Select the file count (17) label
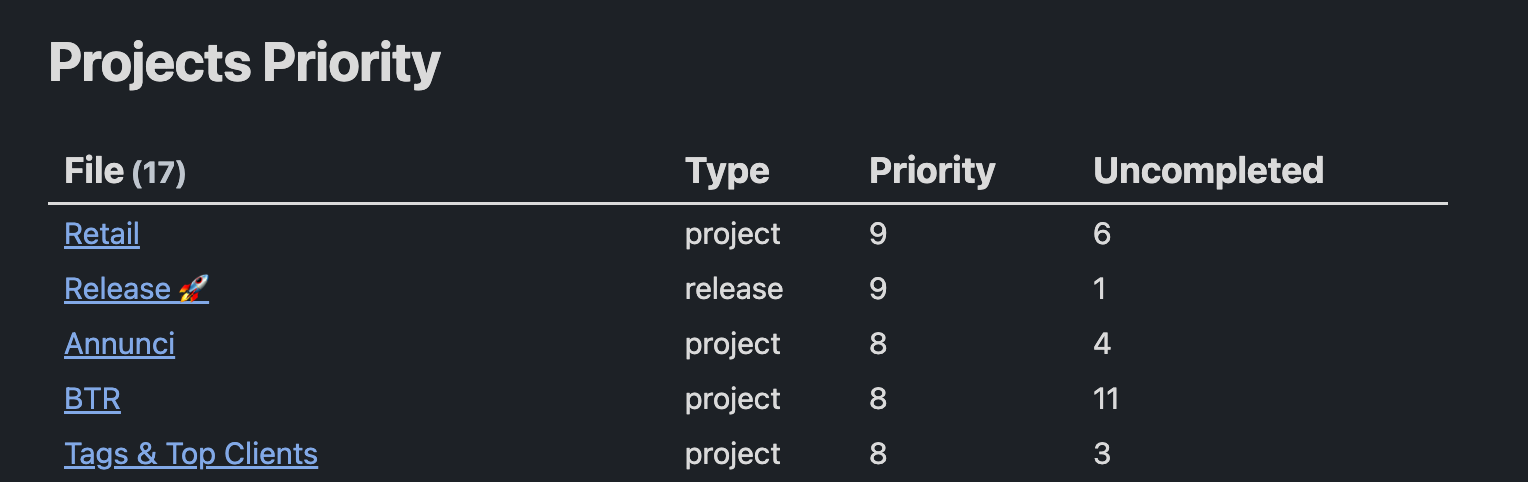The image size is (1528, 482). [159, 173]
